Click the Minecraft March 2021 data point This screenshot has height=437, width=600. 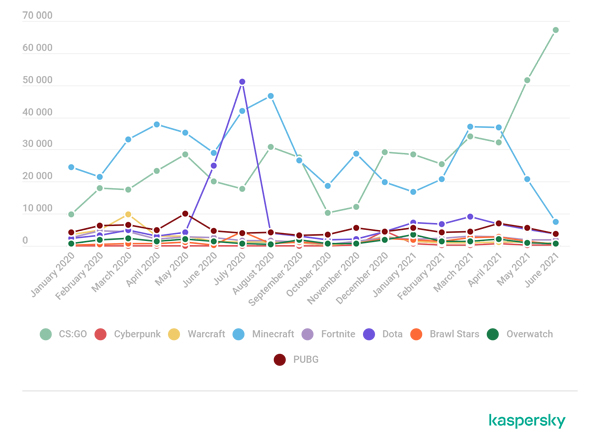click(470, 127)
